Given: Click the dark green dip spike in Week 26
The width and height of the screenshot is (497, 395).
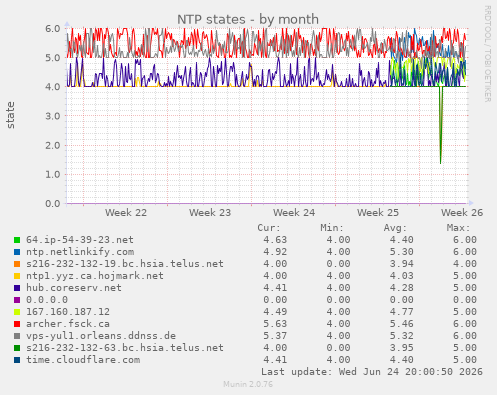Looking at the screenshot, I should pyautogui.click(x=441, y=125).
